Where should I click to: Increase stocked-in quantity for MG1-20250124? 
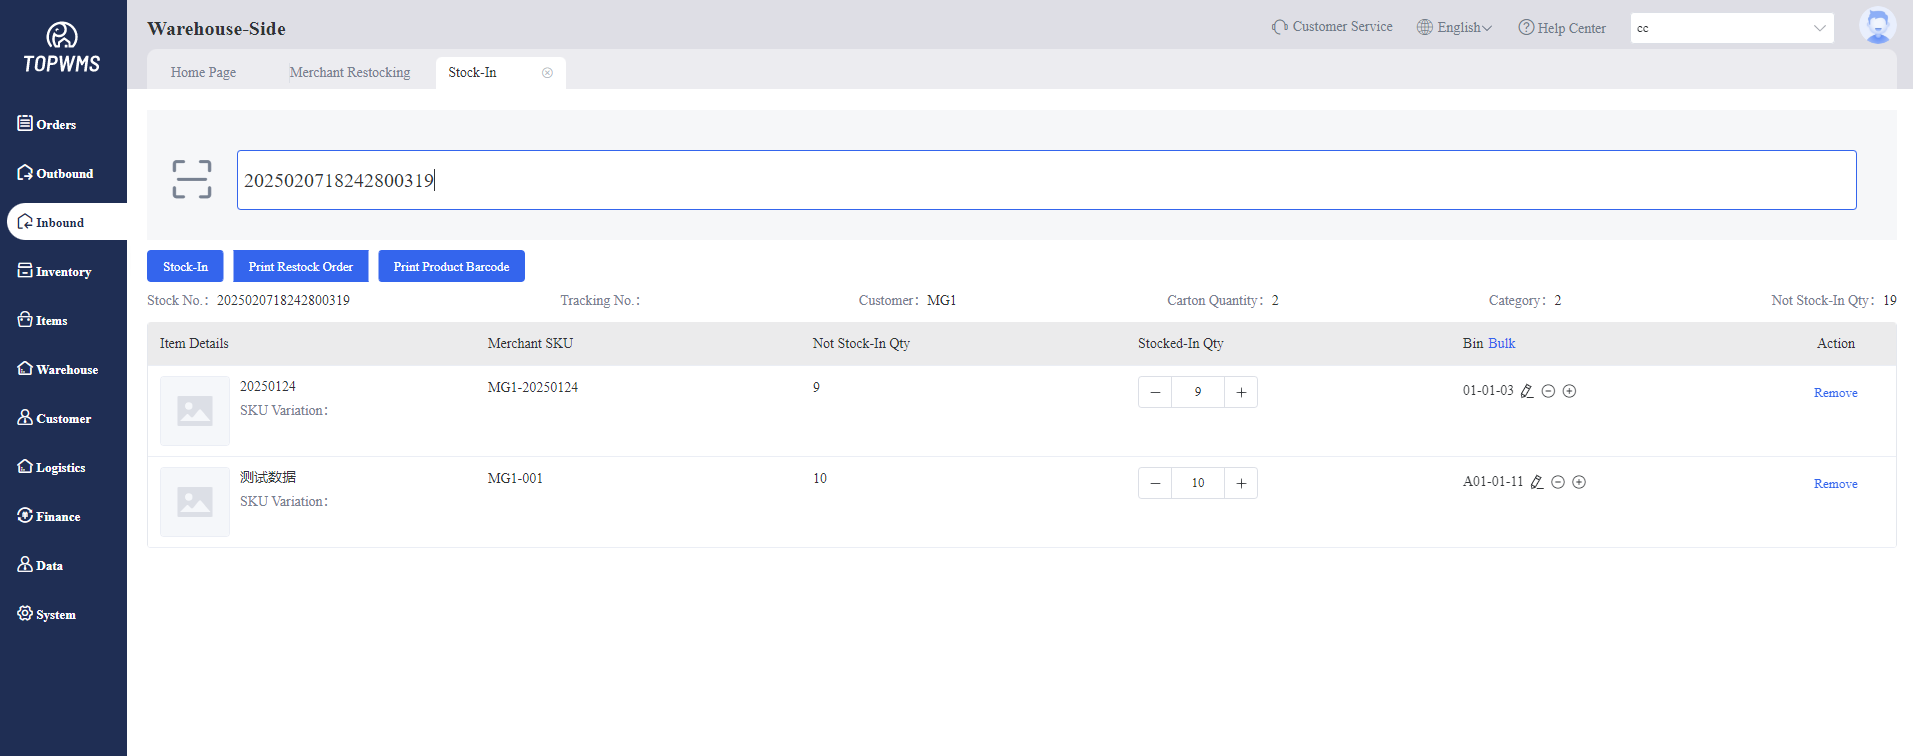click(x=1241, y=392)
